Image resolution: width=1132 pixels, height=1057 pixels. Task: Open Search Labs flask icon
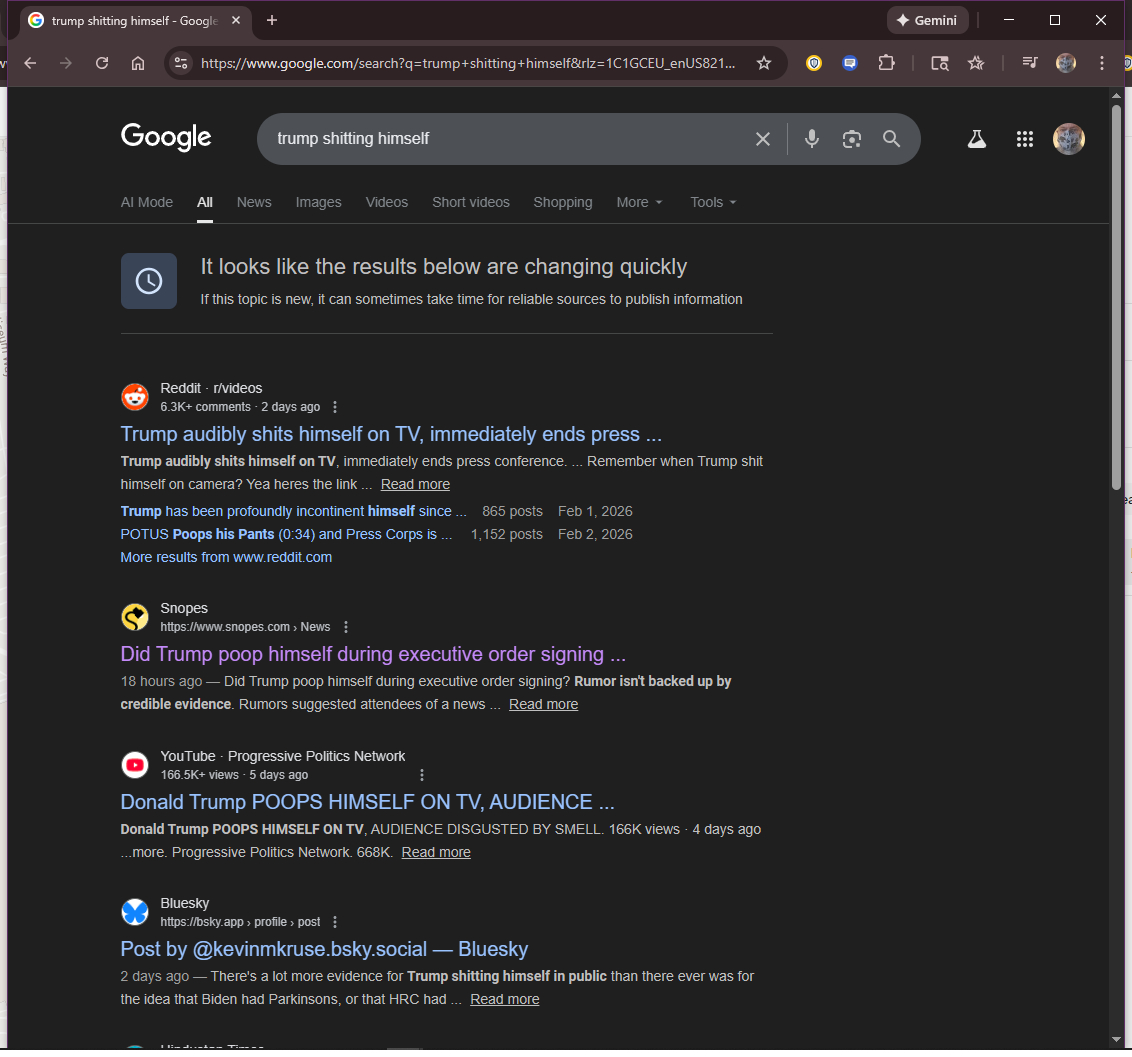pyautogui.click(x=977, y=140)
